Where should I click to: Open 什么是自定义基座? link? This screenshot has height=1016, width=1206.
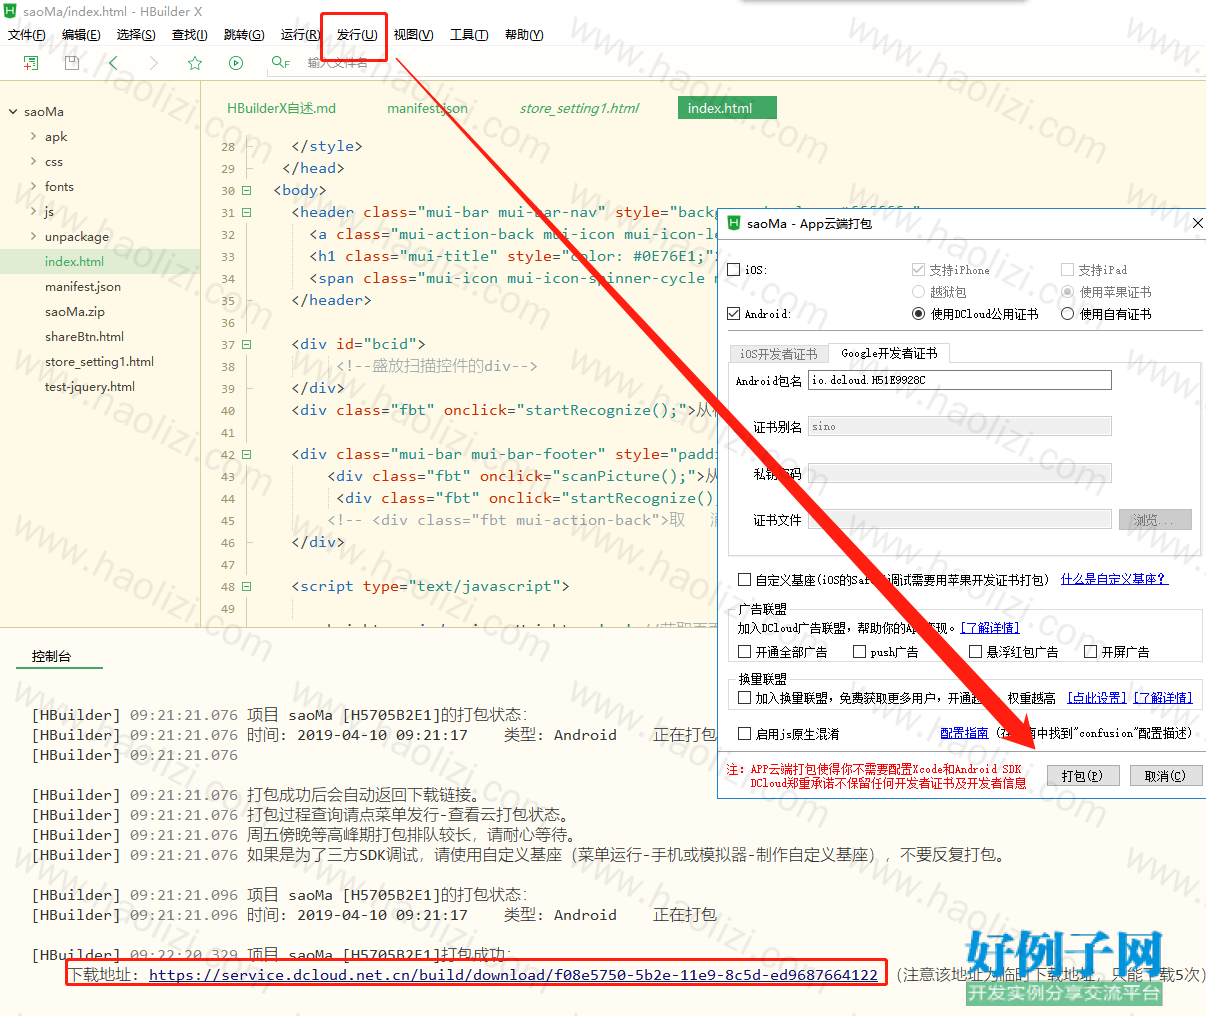(x=1114, y=579)
